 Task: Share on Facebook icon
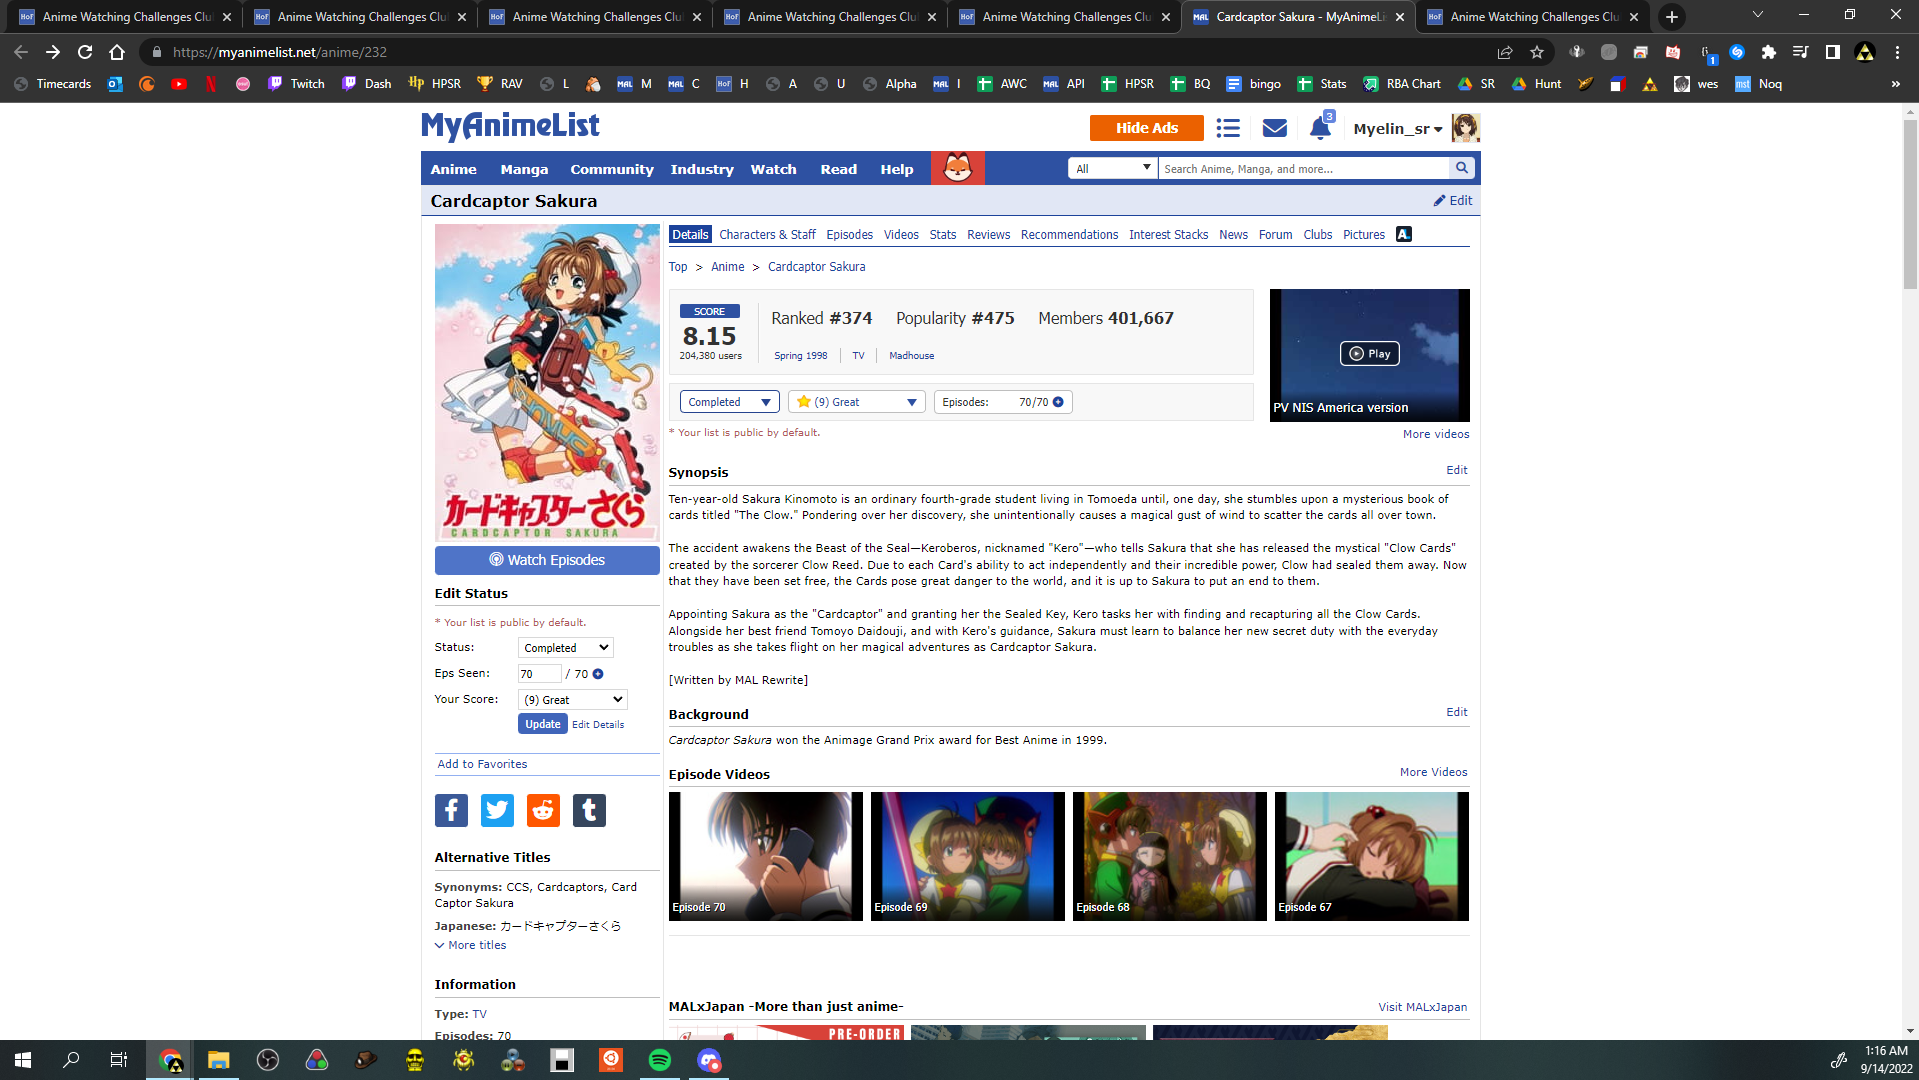click(451, 810)
